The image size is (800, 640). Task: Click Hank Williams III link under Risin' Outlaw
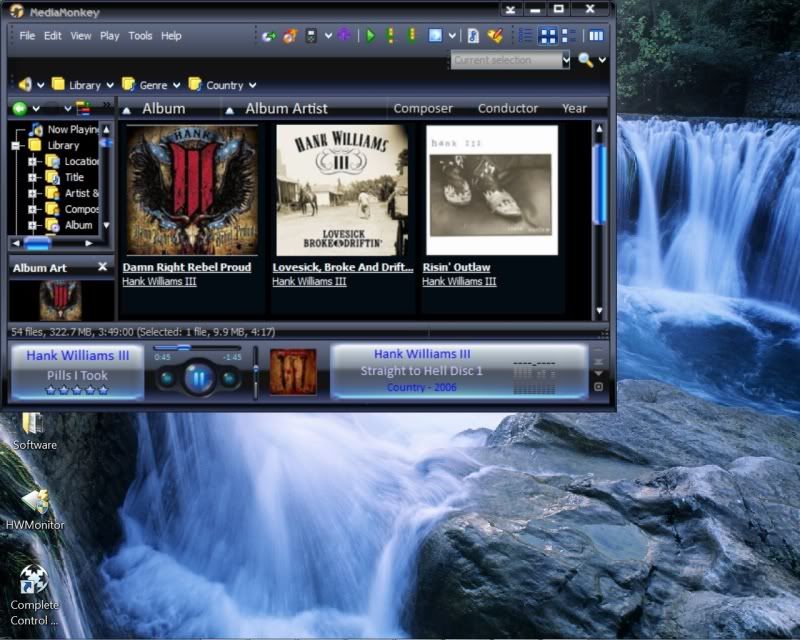(459, 281)
